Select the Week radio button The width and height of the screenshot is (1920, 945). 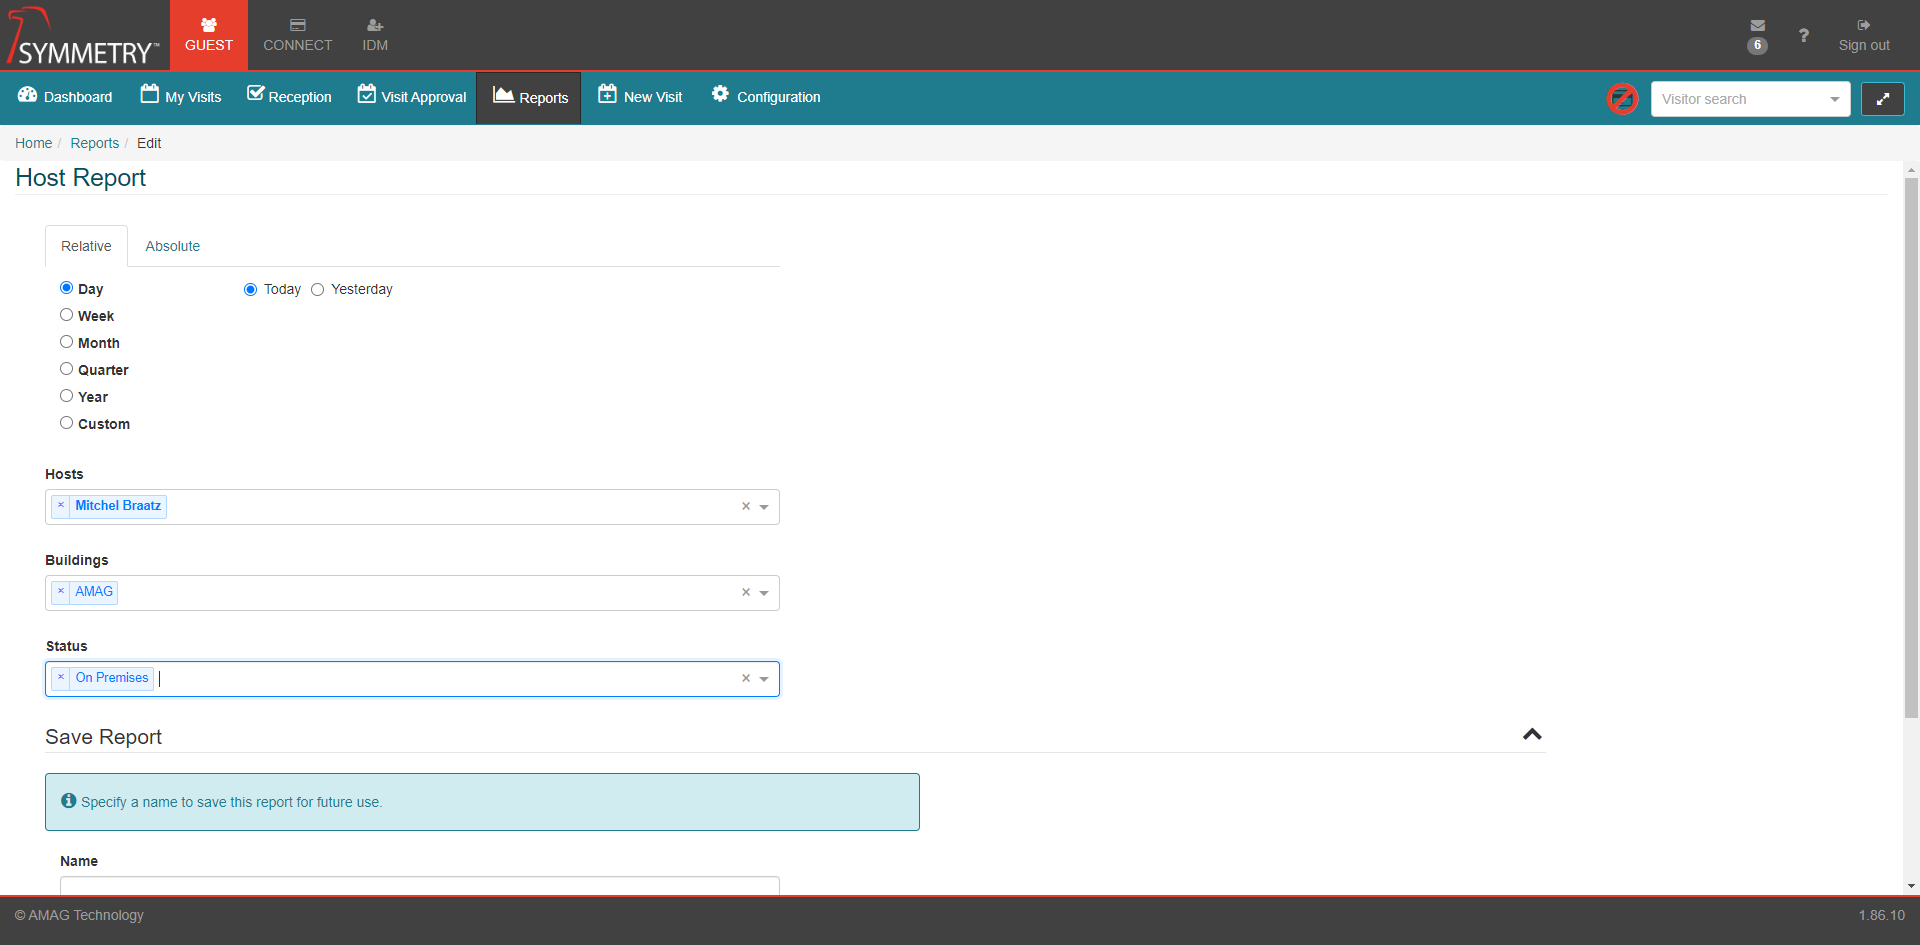pos(67,315)
